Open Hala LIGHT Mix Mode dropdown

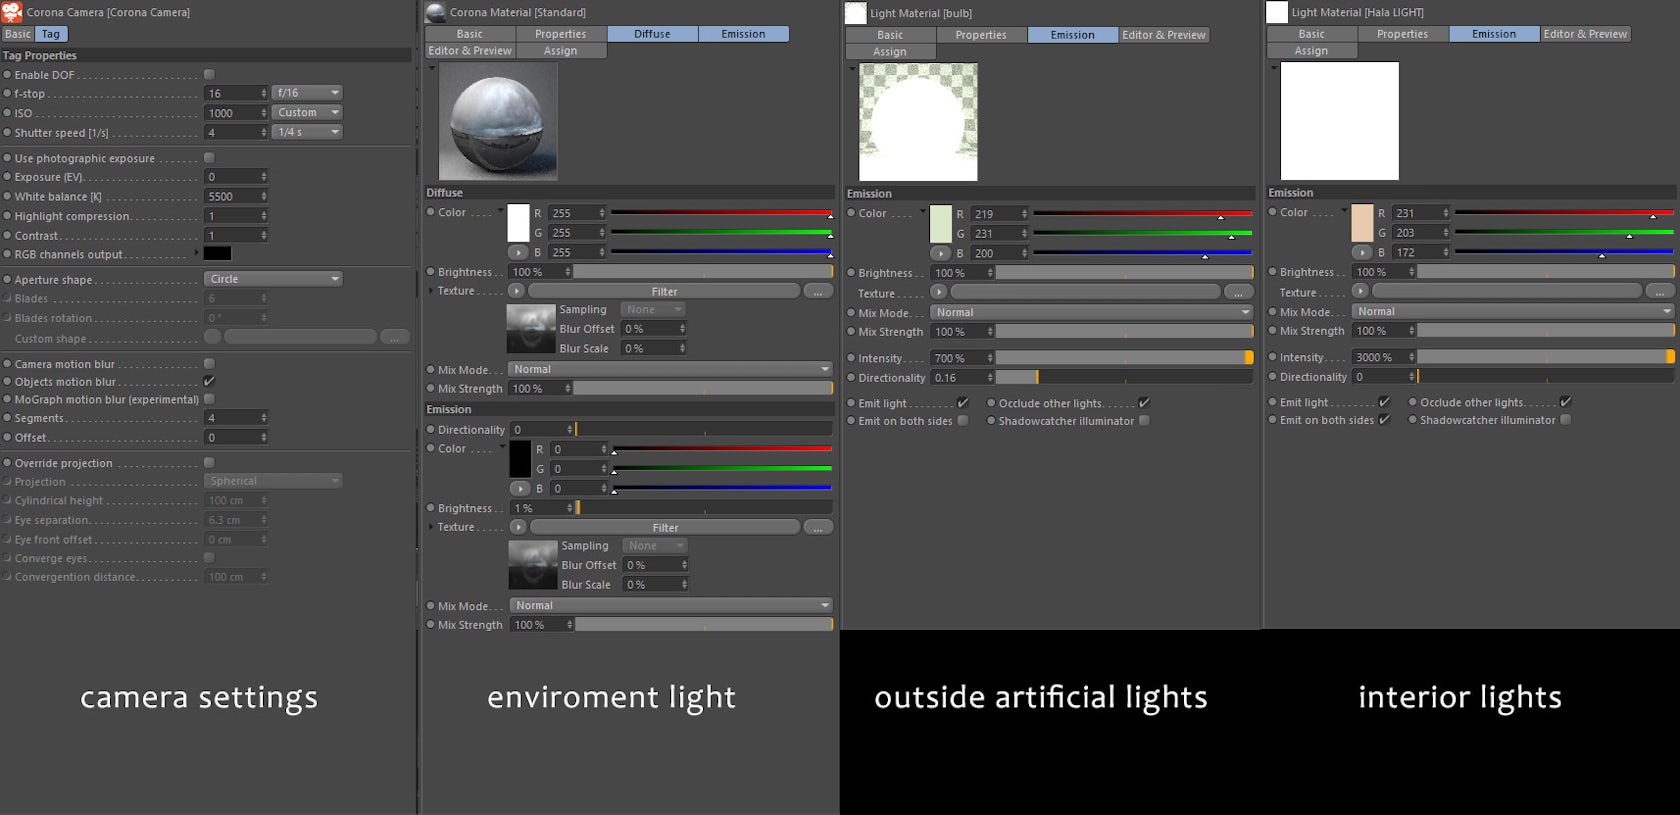[x=1514, y=311]
